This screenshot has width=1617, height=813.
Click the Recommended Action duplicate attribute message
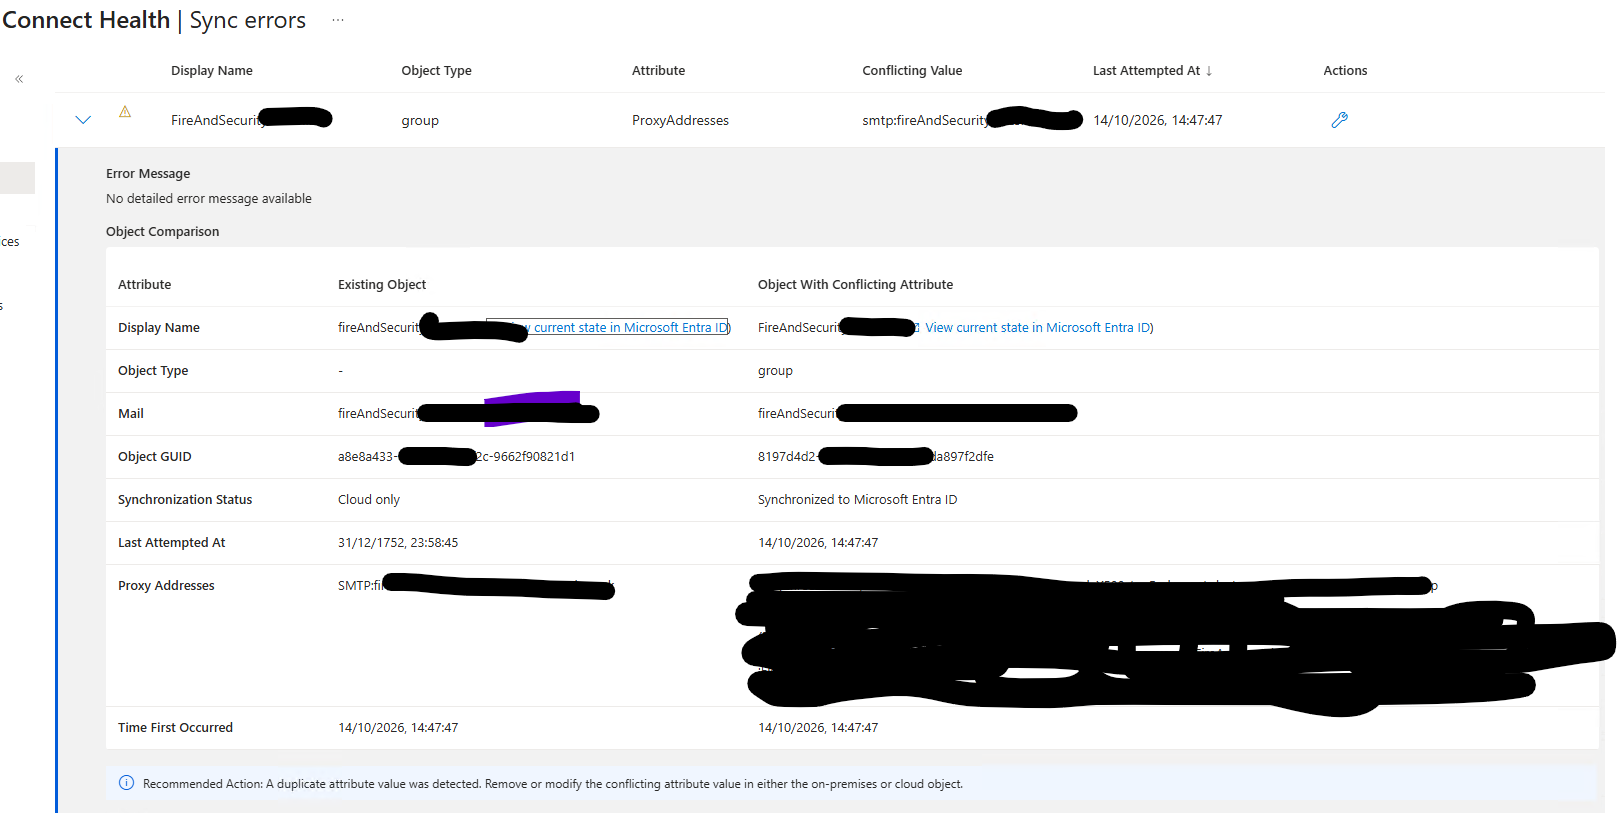(x=553, y=784)
